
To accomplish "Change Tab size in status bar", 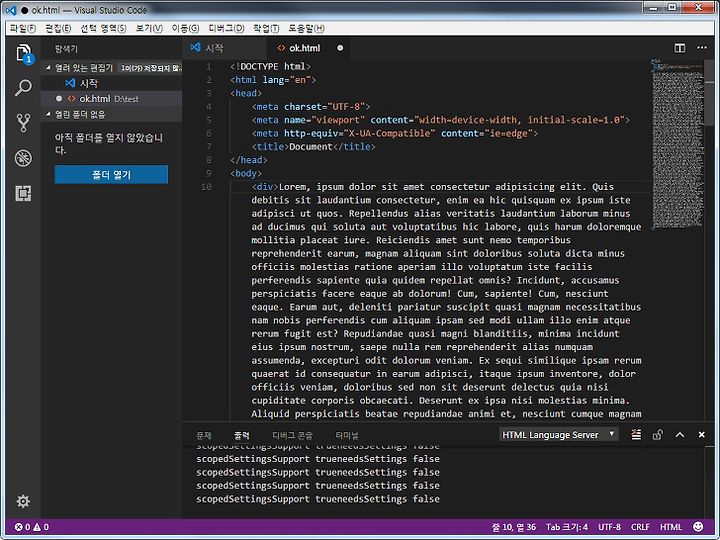I will [x=567, y=527].
